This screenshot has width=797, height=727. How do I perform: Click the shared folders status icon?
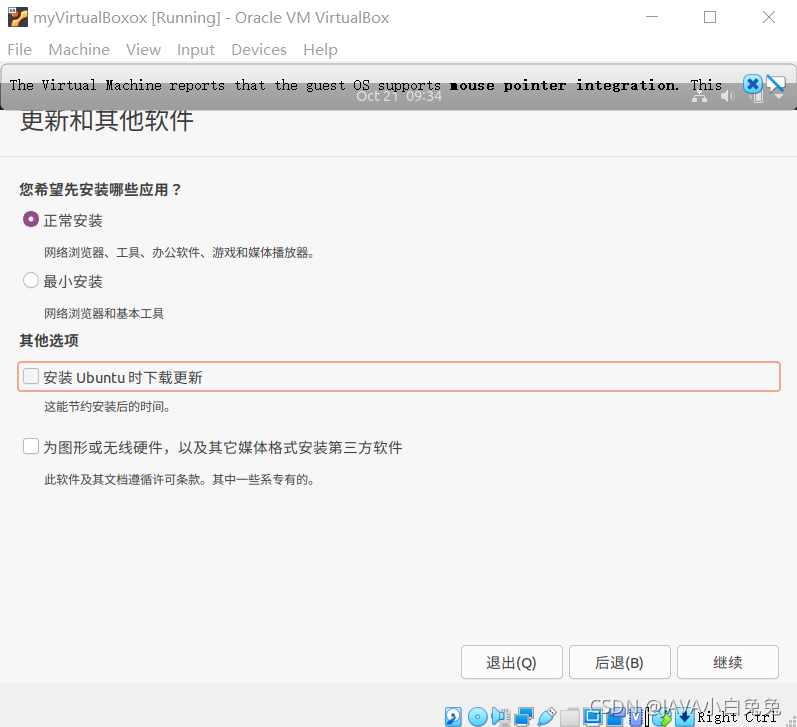coord(570,717)
